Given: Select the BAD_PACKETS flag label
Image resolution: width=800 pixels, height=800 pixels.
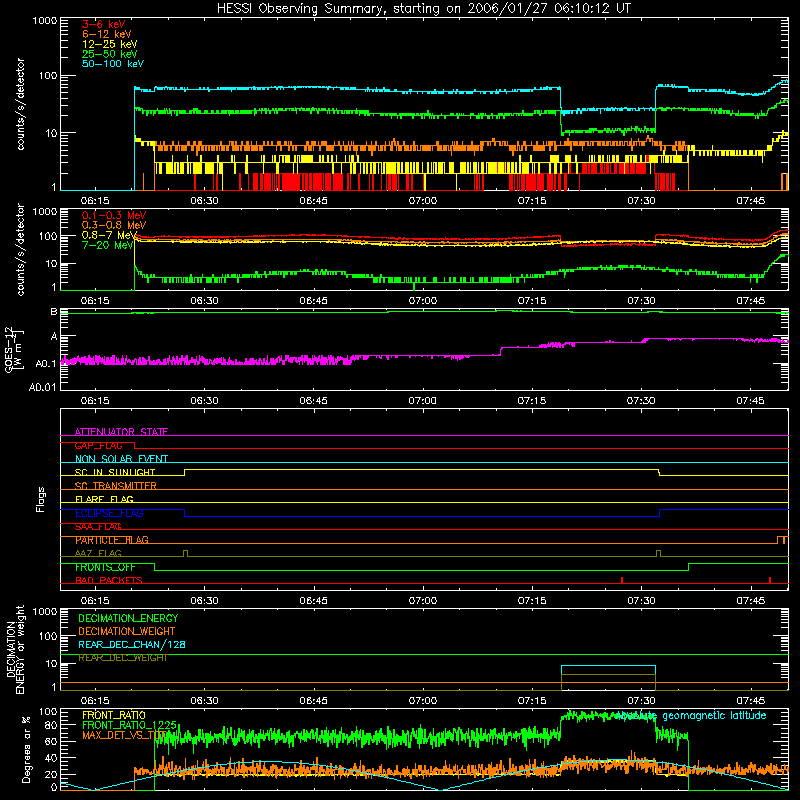Looking at the screenshot, I should coord(109,580).
